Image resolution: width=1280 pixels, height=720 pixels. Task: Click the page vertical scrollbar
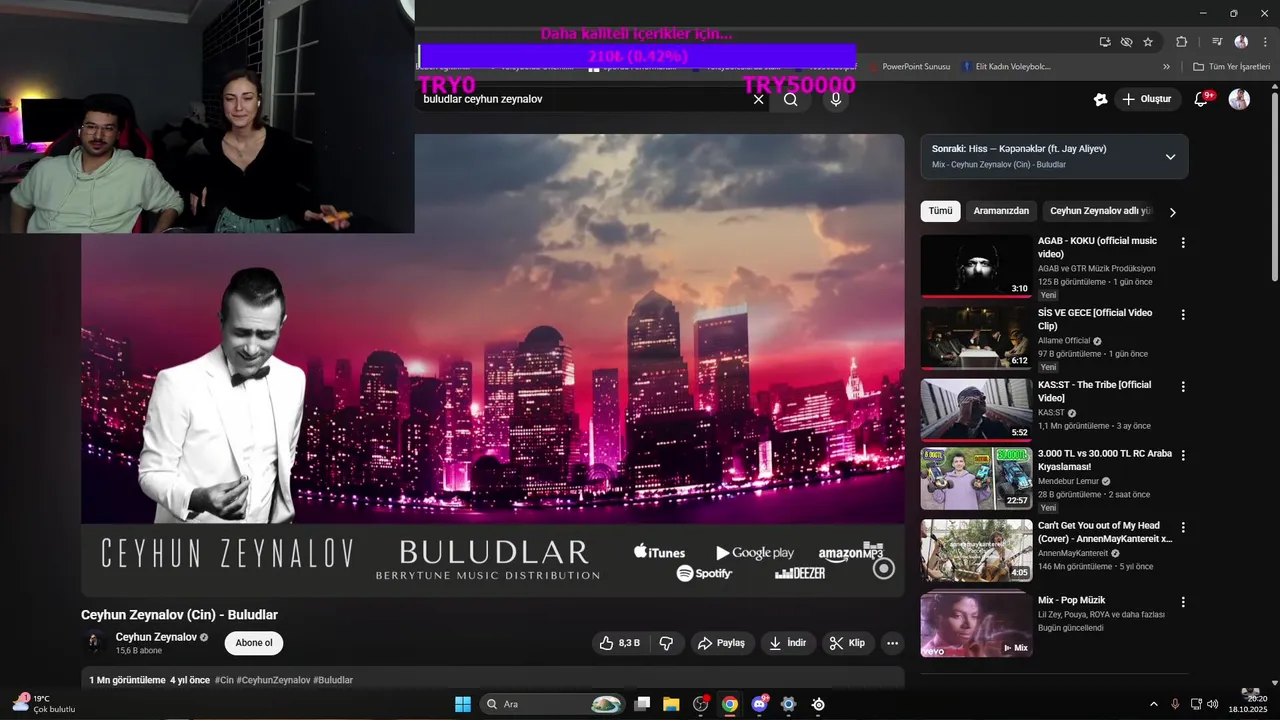[x=1274, y=185]
